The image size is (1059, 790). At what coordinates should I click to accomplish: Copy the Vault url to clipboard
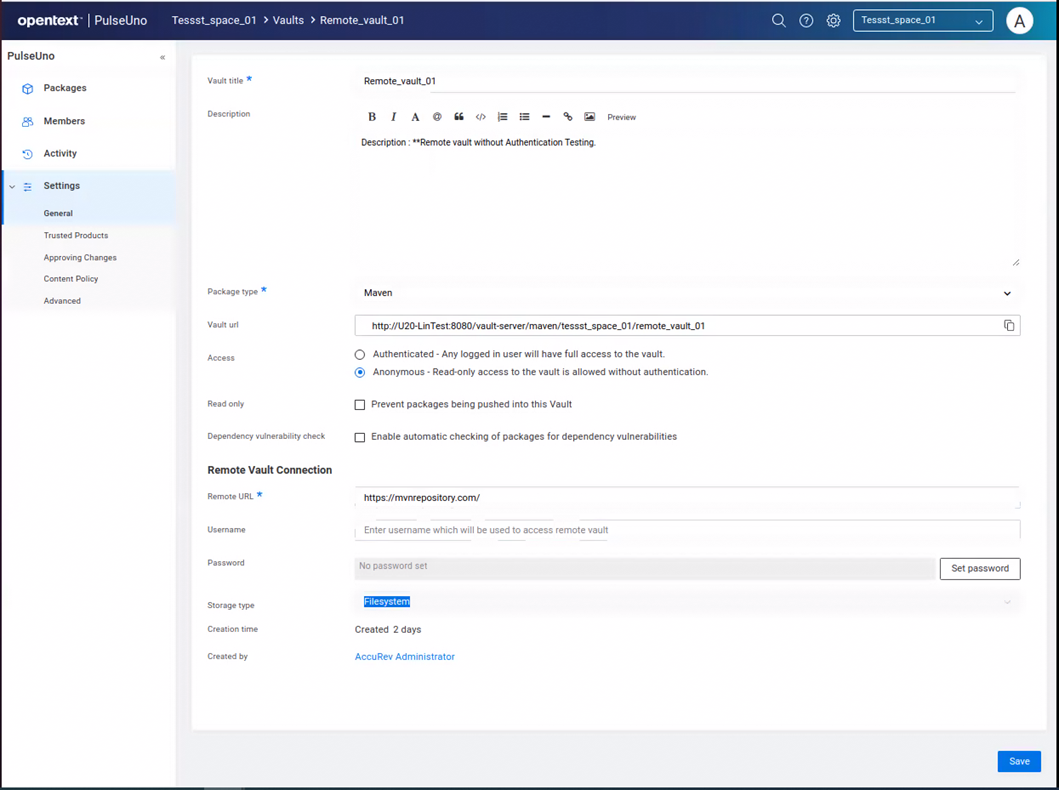[1009, 326]
